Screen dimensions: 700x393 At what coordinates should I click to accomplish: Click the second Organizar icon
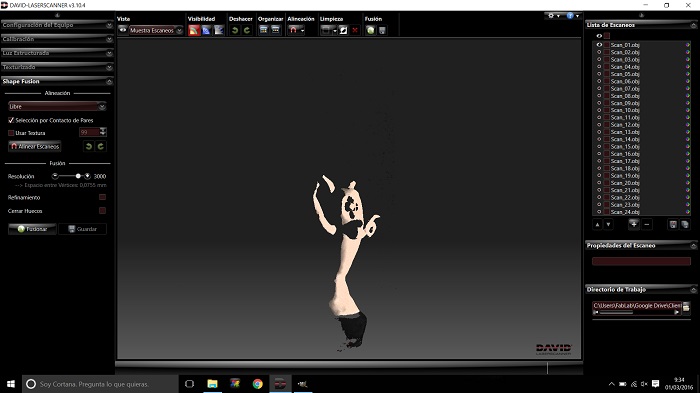click(x=275, y=30)
